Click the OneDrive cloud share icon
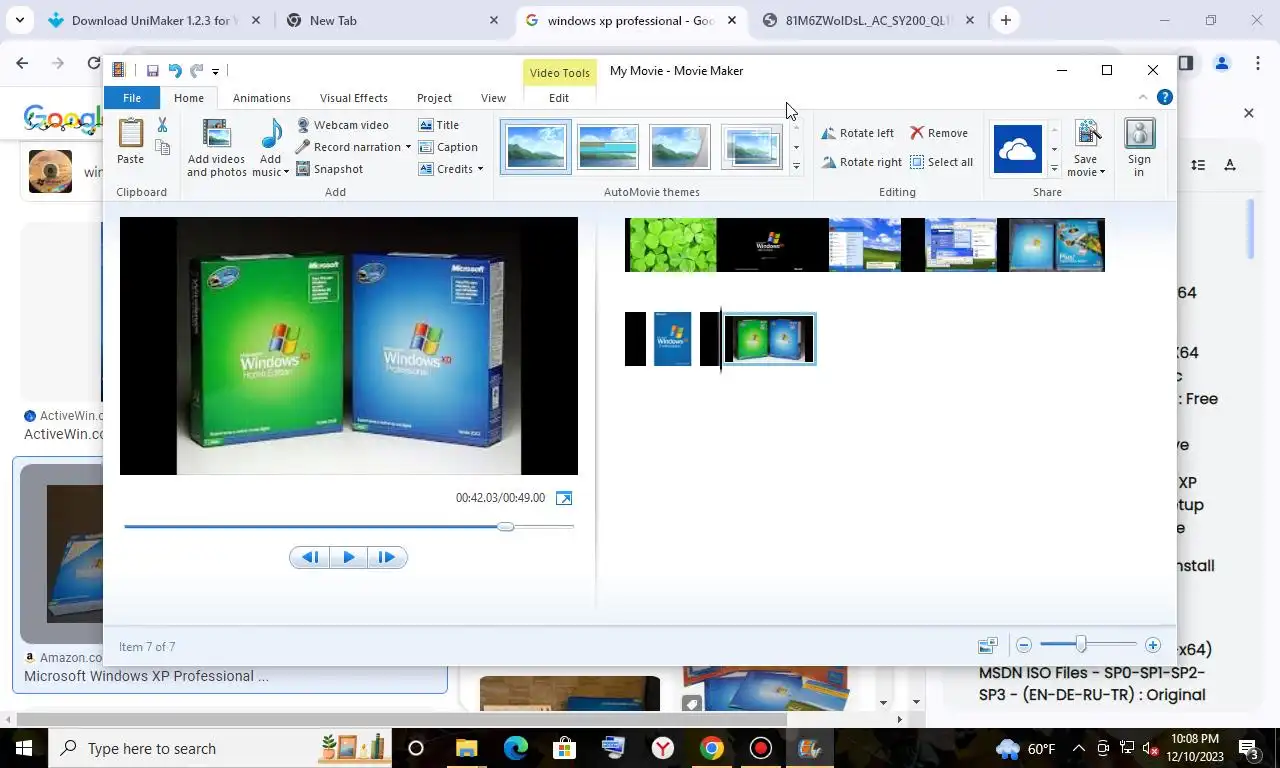This screenshot has height=768, width=1280. 1017,149
